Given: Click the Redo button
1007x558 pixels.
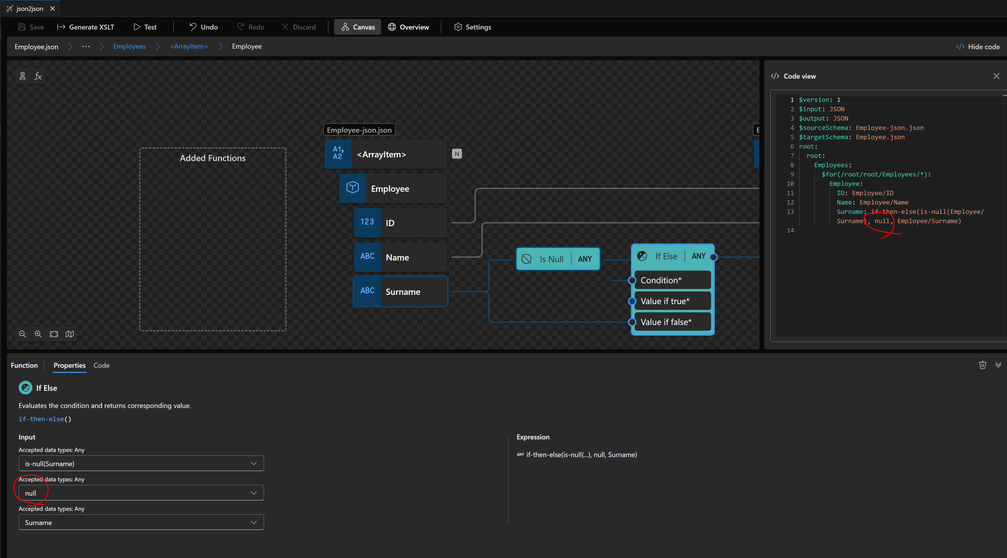Looking at the screenshot, I should pyautogui.click(x=250, y=27).
